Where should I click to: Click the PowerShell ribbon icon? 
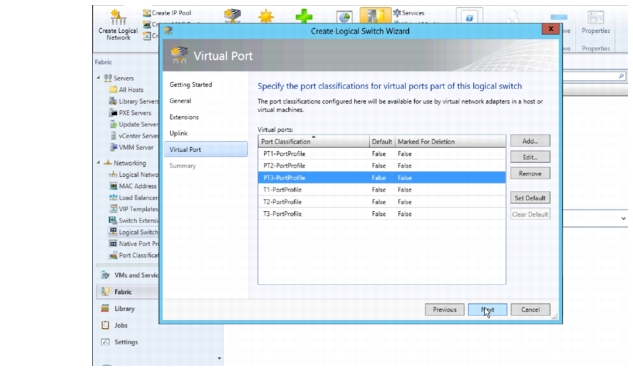470,17
